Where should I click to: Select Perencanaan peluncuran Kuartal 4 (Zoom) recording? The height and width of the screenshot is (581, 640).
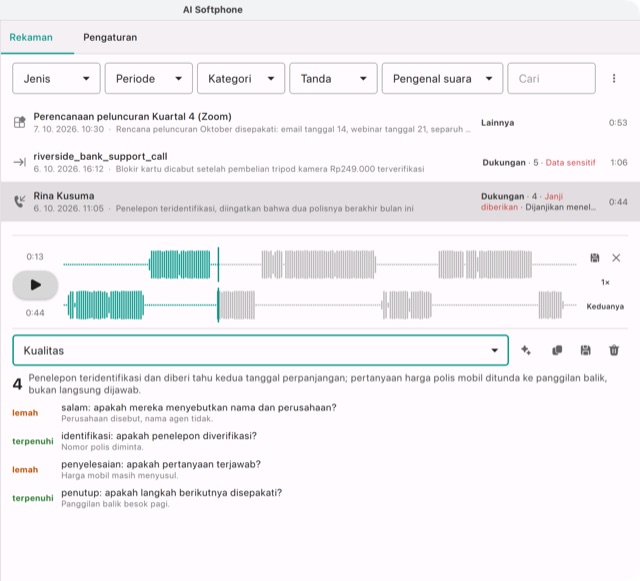[320, 122]
